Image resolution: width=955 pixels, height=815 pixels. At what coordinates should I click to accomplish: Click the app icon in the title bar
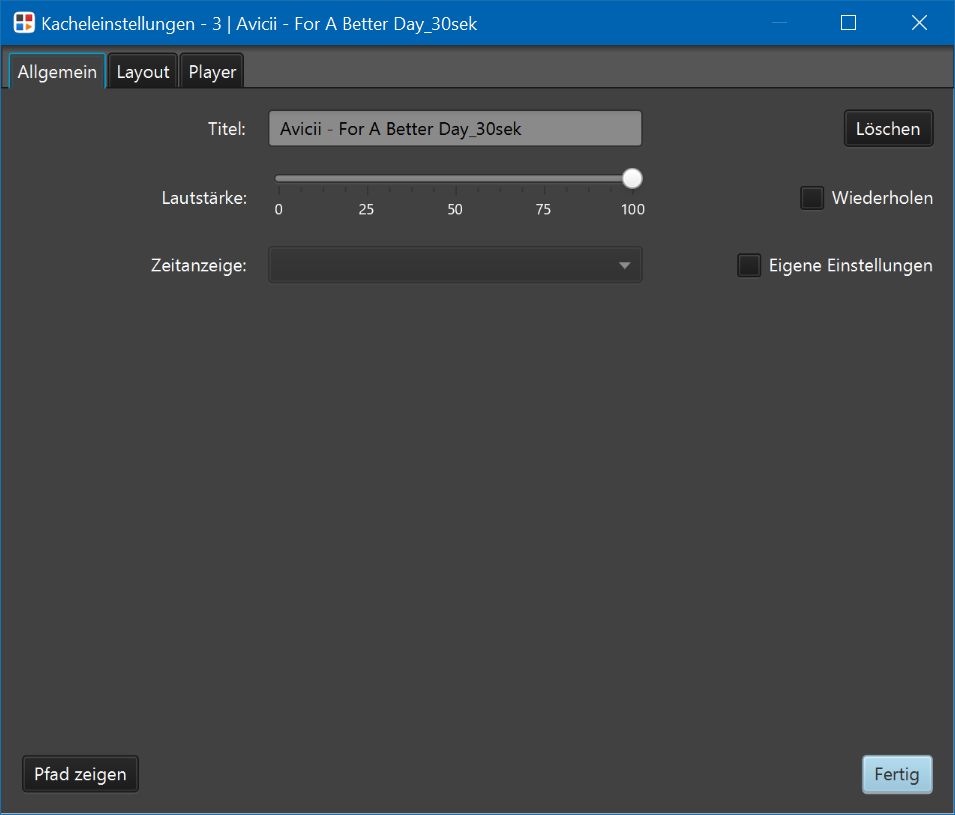[x=24, y=23]
